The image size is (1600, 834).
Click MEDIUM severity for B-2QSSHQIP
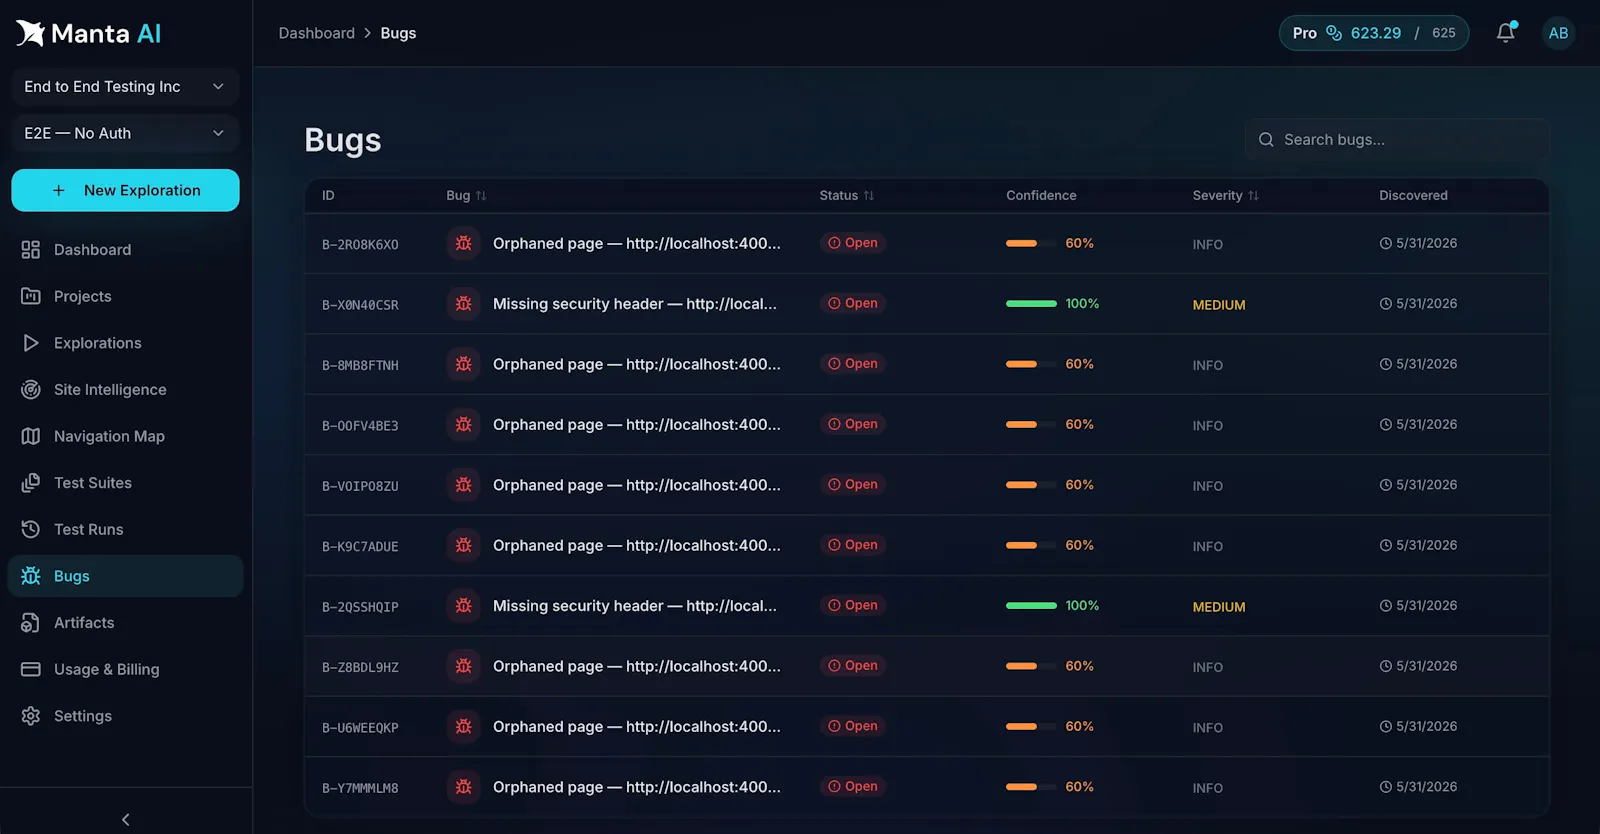[1219, 607]
